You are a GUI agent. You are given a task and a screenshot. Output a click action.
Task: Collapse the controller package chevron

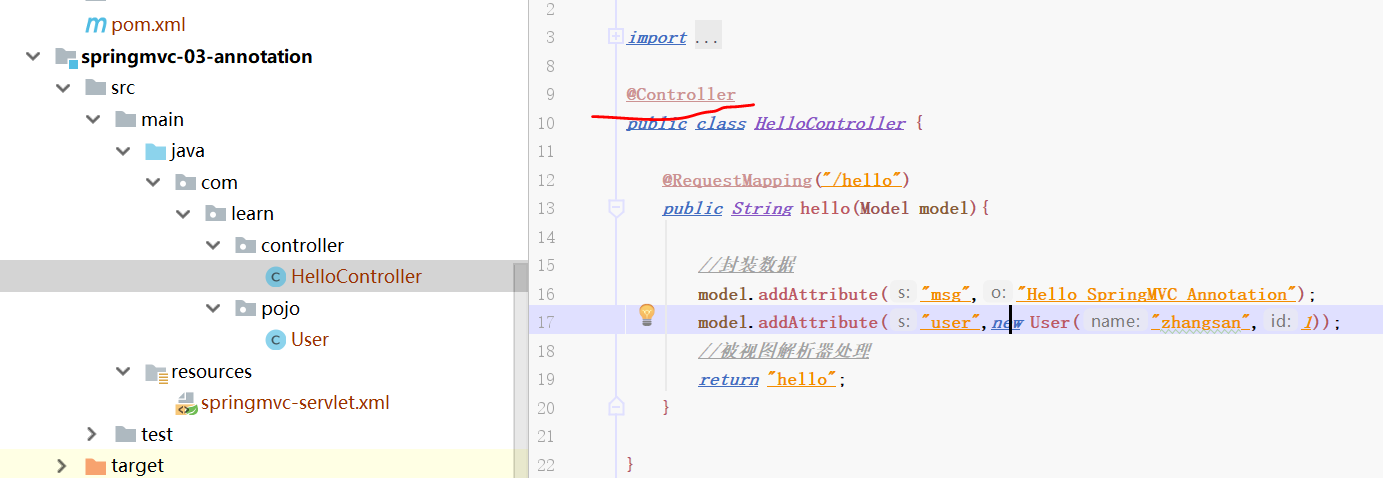point(214,246)
